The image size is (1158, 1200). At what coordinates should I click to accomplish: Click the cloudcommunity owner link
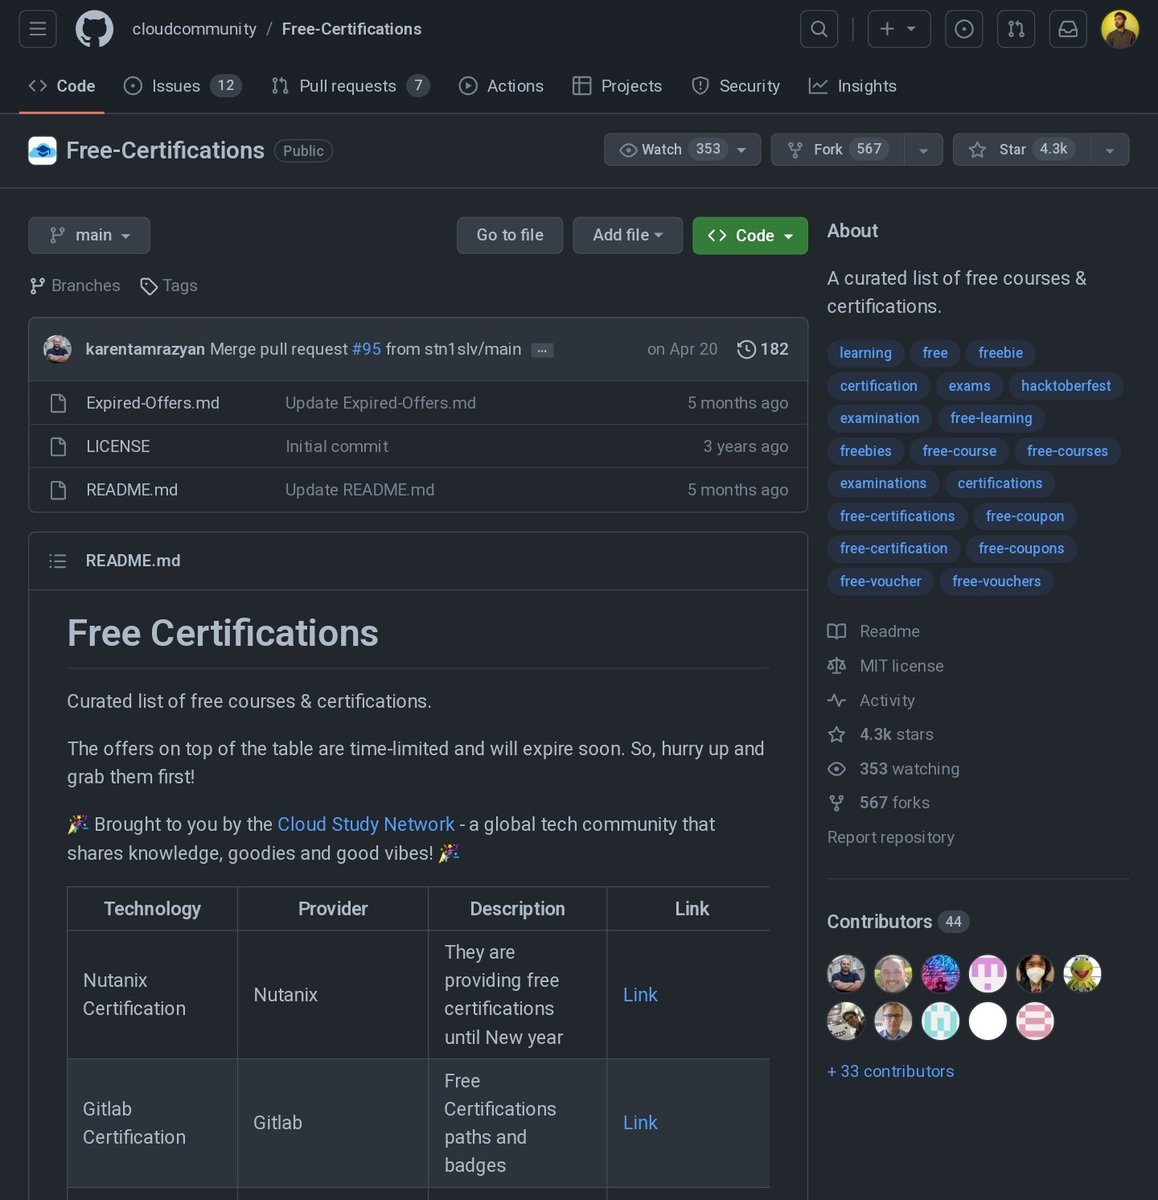(x=194, y=29)
